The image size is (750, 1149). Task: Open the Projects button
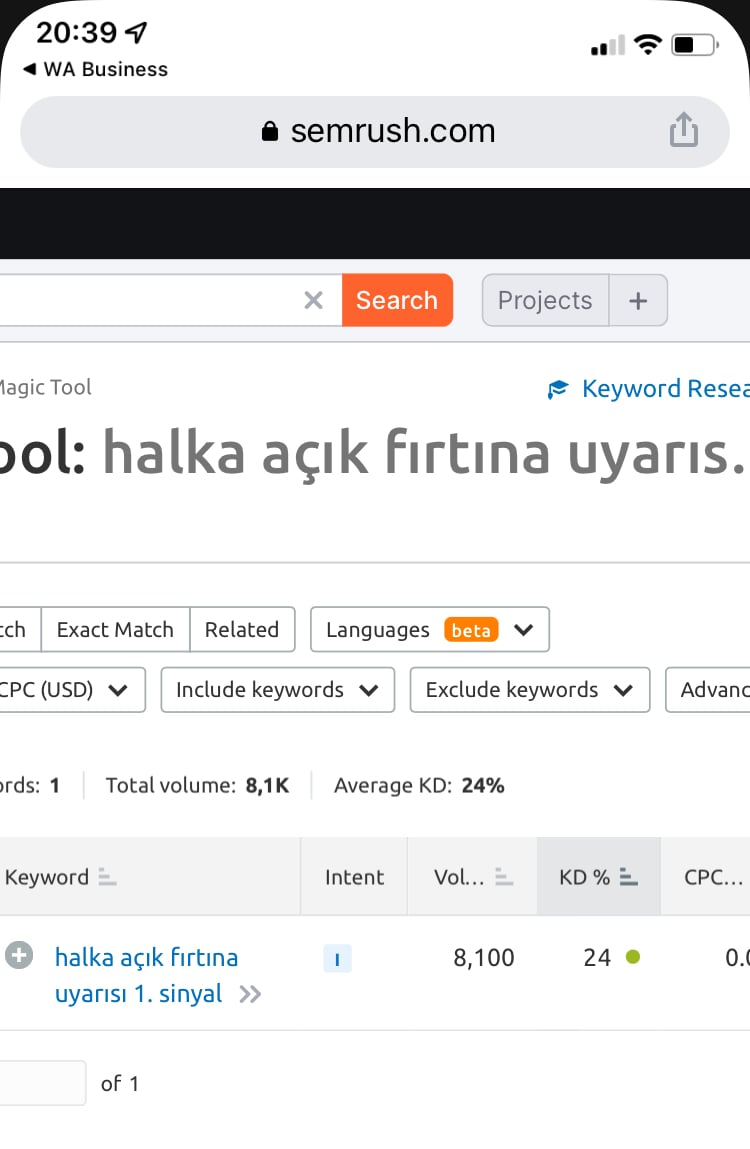coord(545,300)
